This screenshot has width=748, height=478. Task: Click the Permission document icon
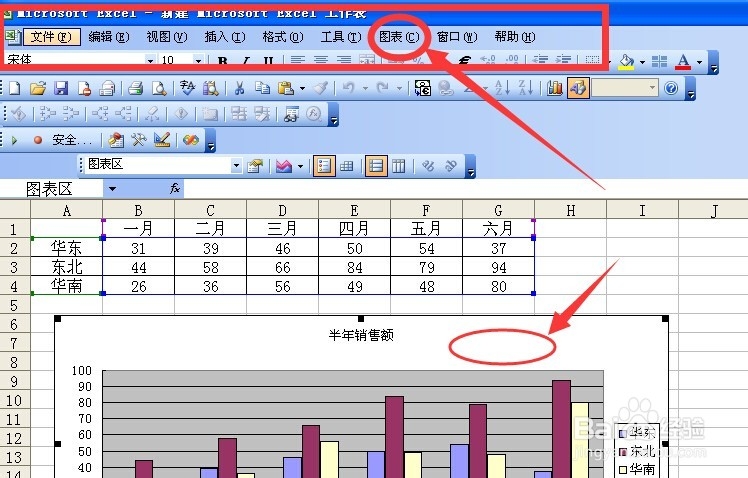point(84,88)
